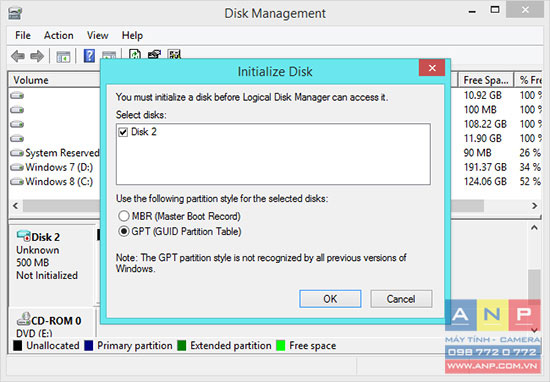550x382 pixels.
Task: Click the 34 % free value for Windows 7
Action: (530, 167)
